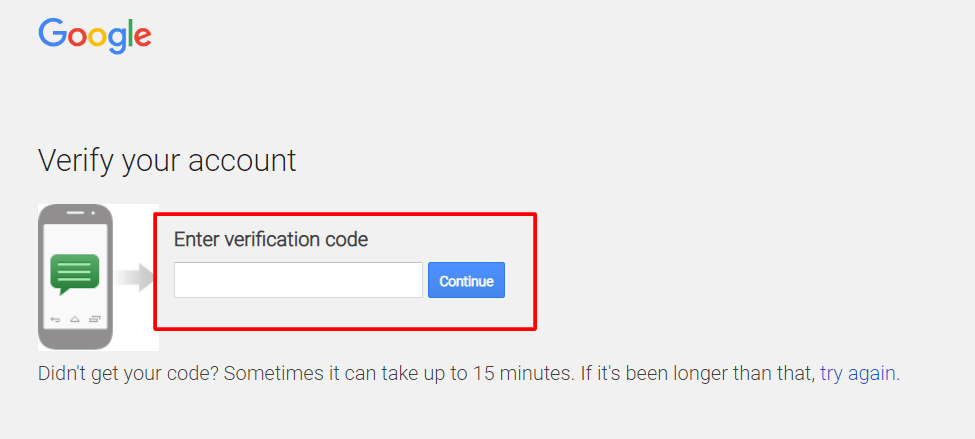The image size is (975, 439).
Task: Focus the verification code input field
Action: 298,280
